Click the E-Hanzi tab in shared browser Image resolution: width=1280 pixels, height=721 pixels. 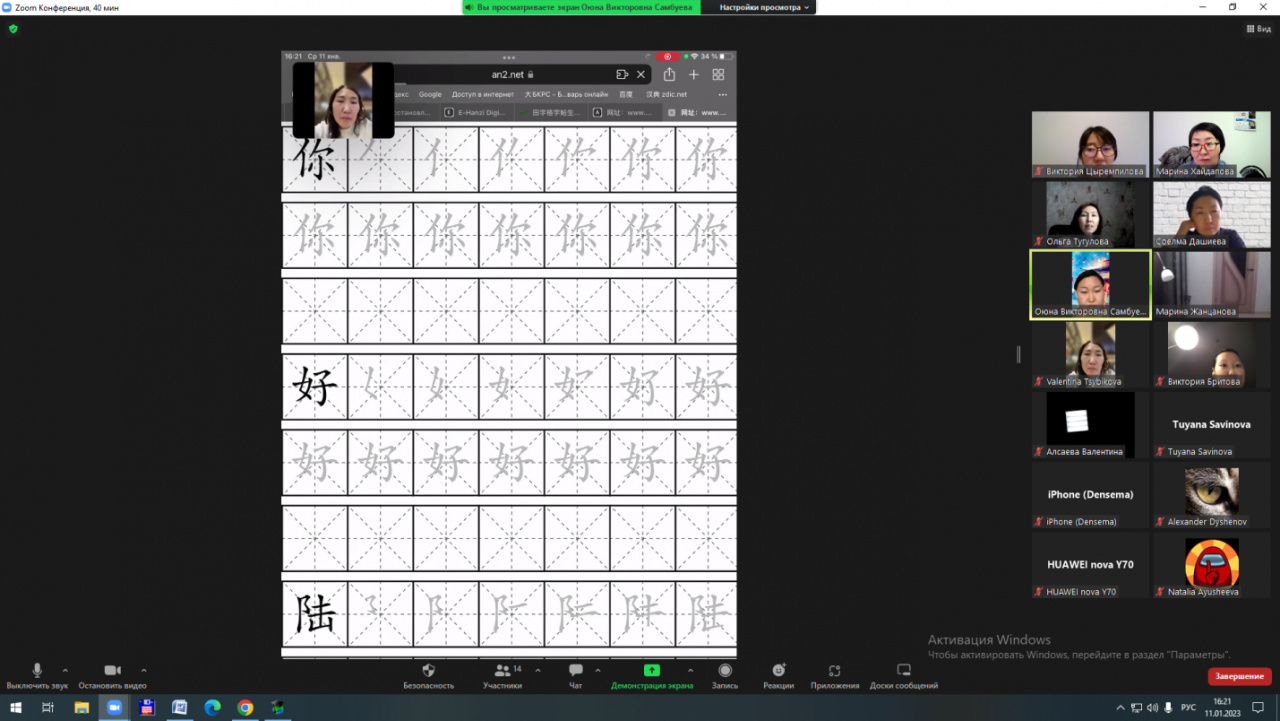(476, 113)
